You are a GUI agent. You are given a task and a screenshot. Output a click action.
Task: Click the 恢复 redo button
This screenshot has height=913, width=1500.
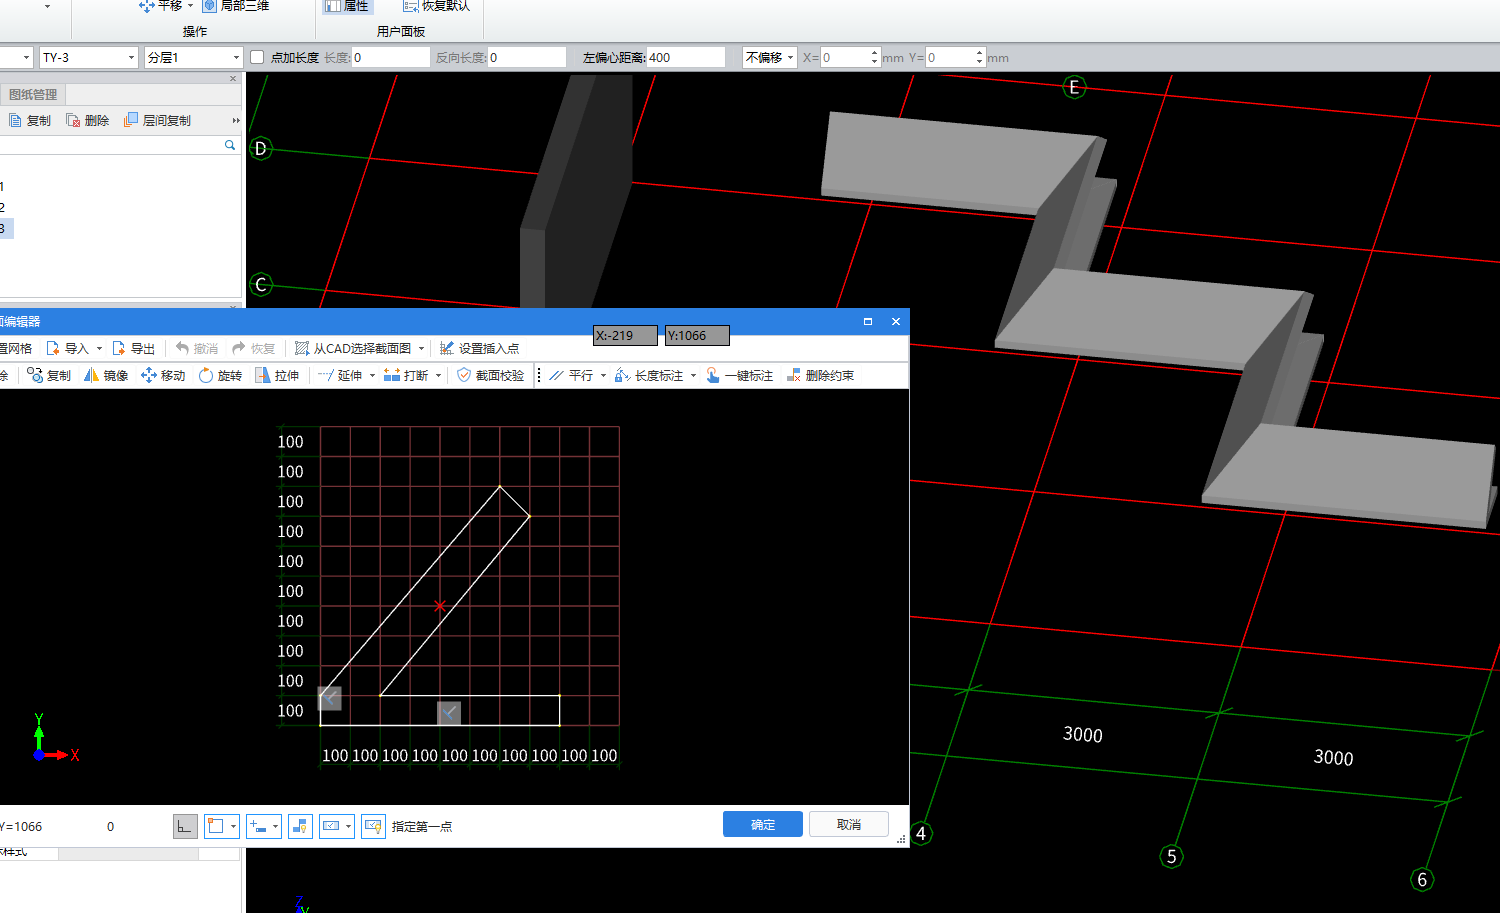253,348
